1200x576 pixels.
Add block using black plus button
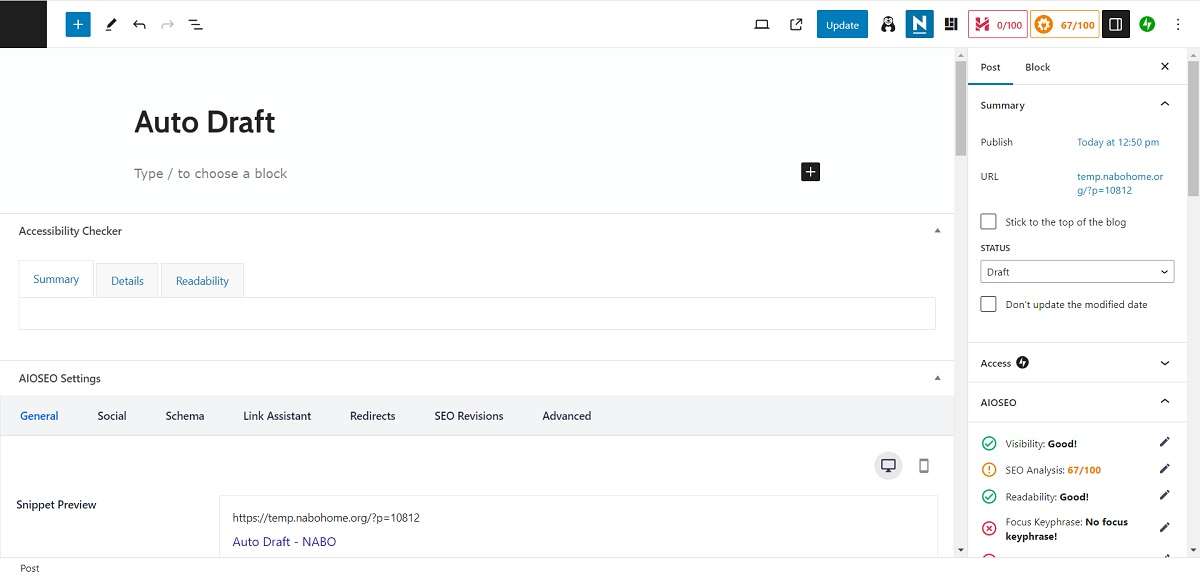point(810,172)
